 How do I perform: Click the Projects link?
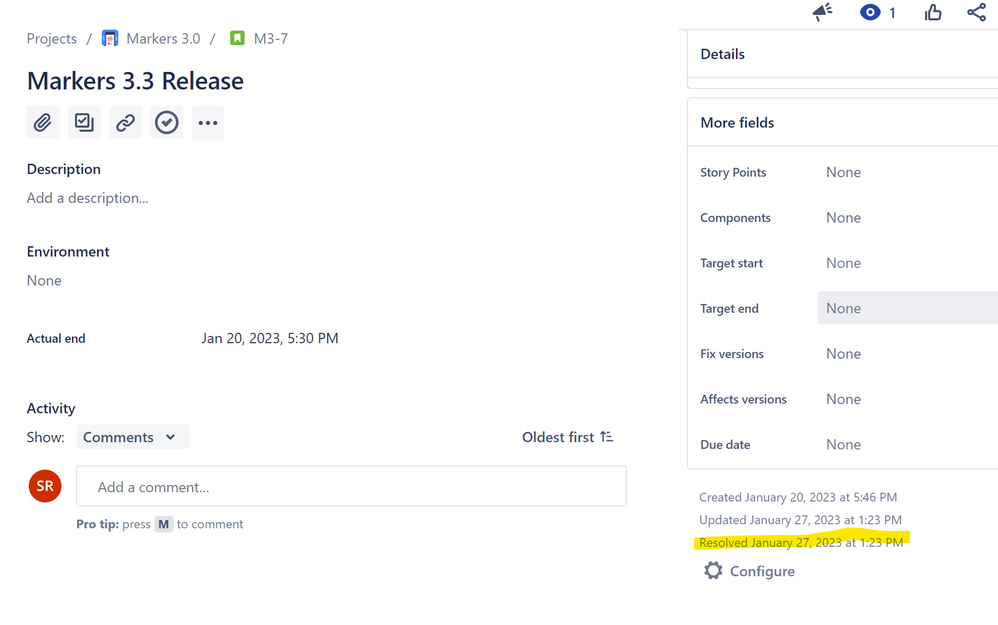point(51,38)
